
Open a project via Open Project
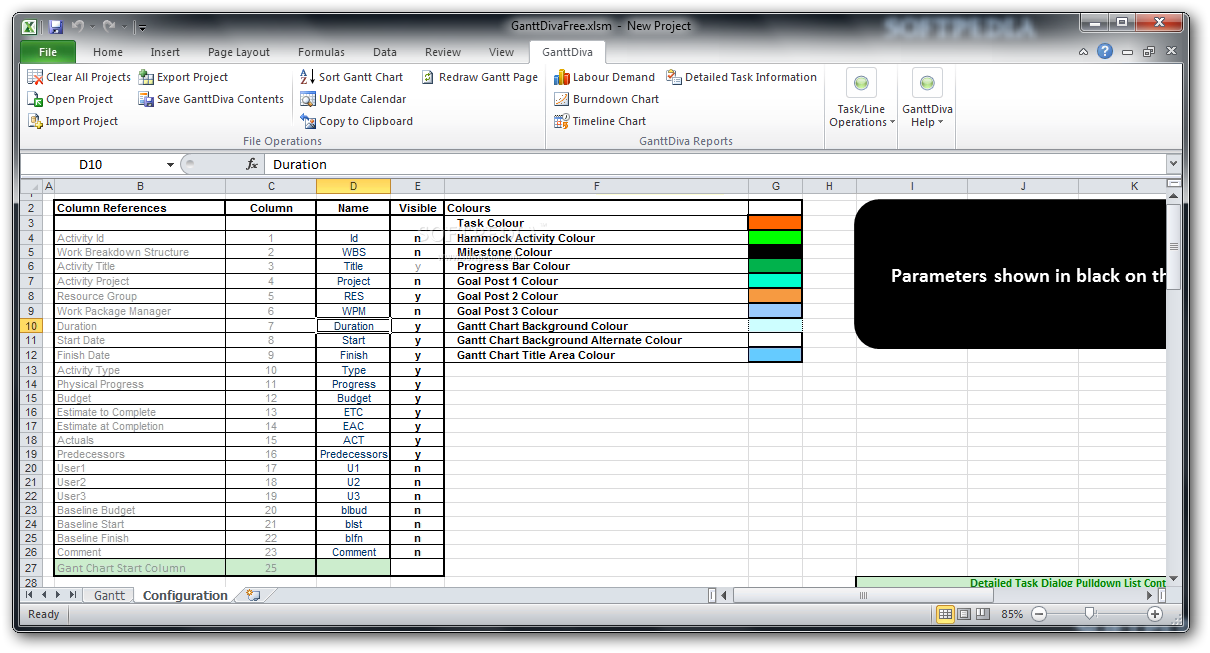(x=70, y=99)
